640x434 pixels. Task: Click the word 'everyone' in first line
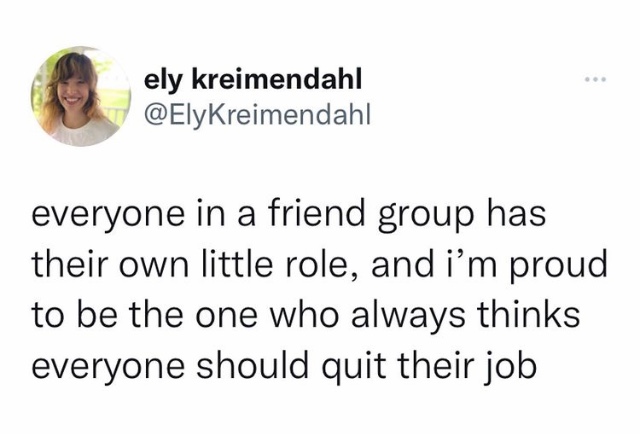tap(108, 217)
